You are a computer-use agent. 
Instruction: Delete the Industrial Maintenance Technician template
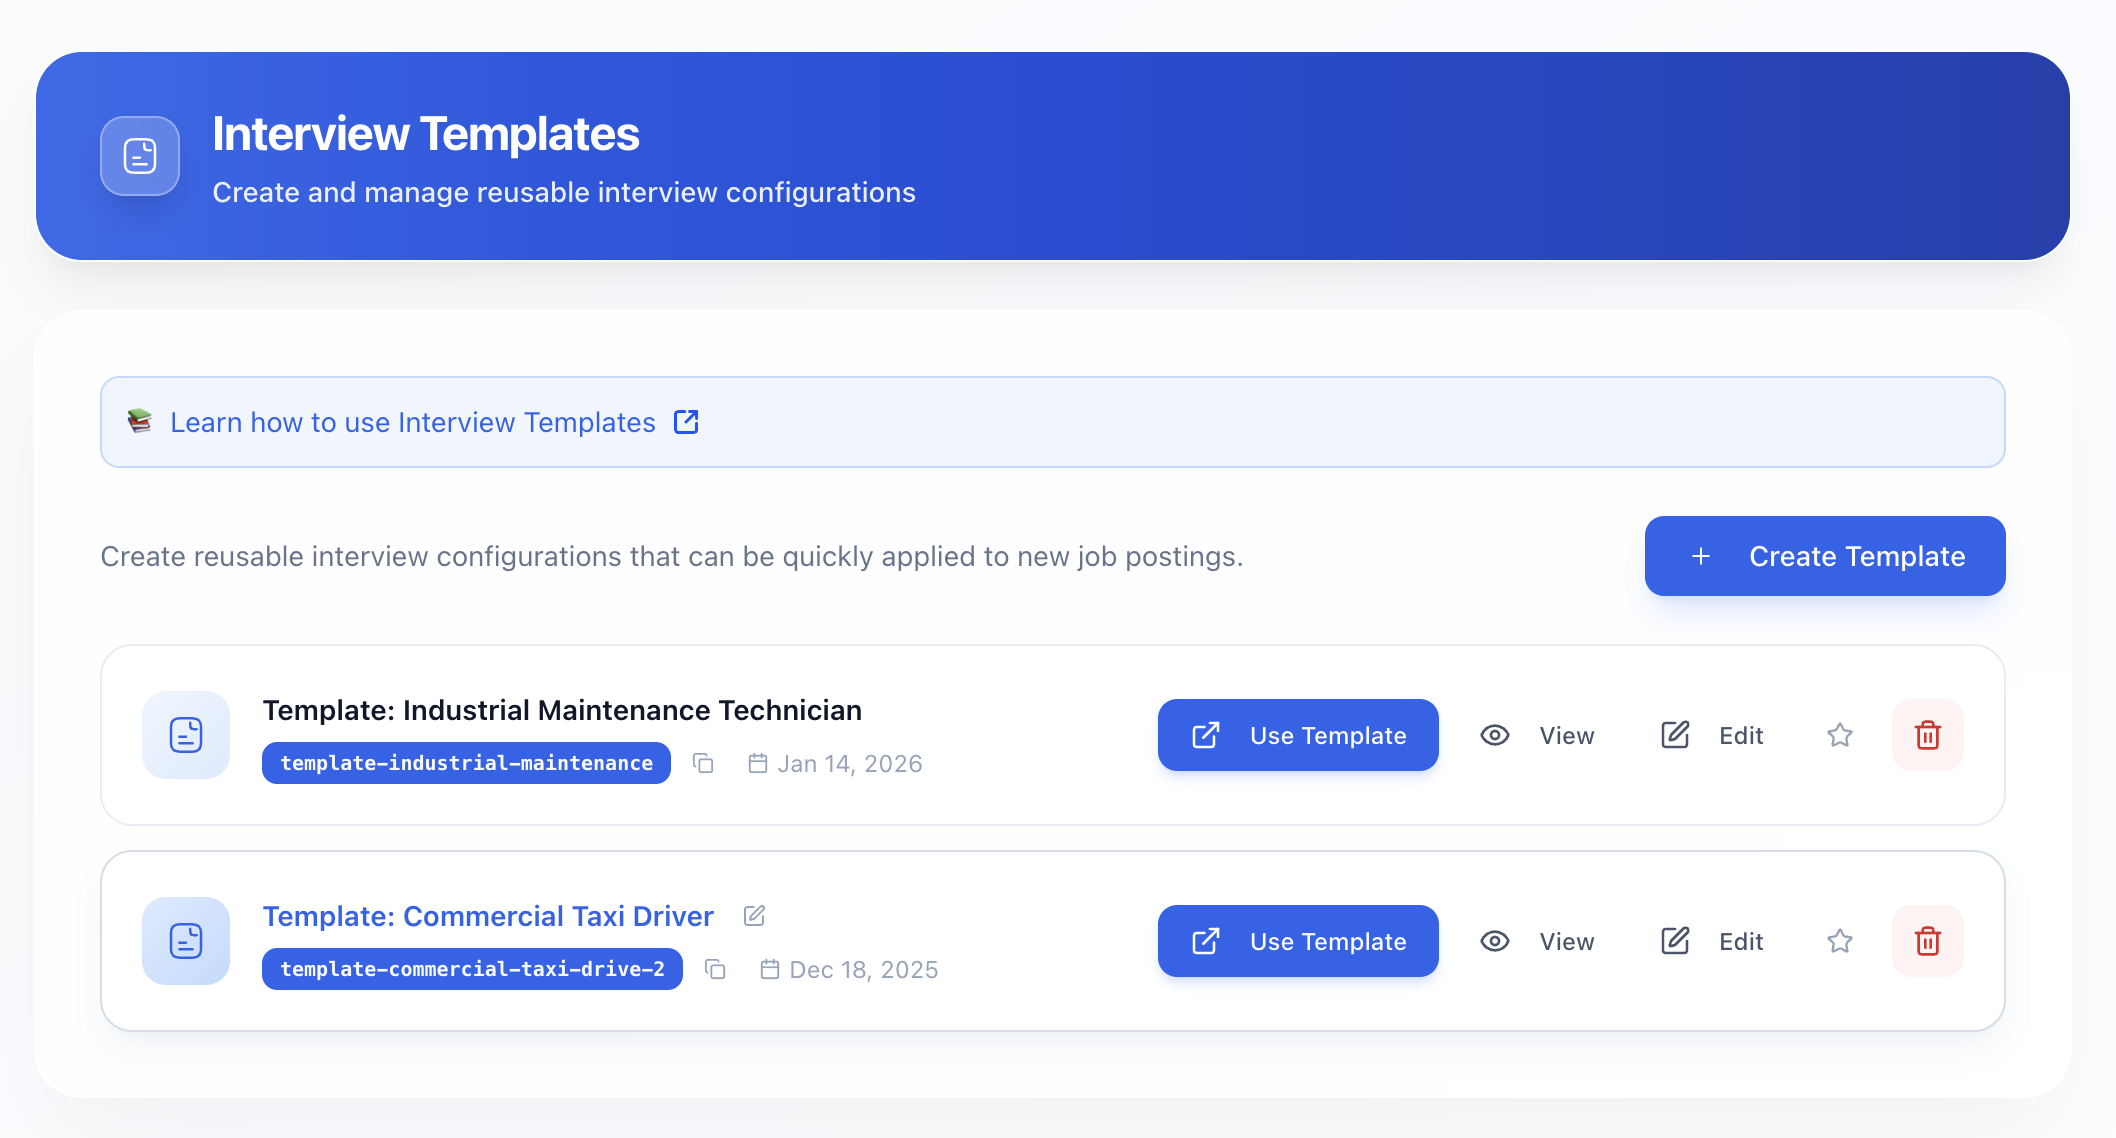1927,735
